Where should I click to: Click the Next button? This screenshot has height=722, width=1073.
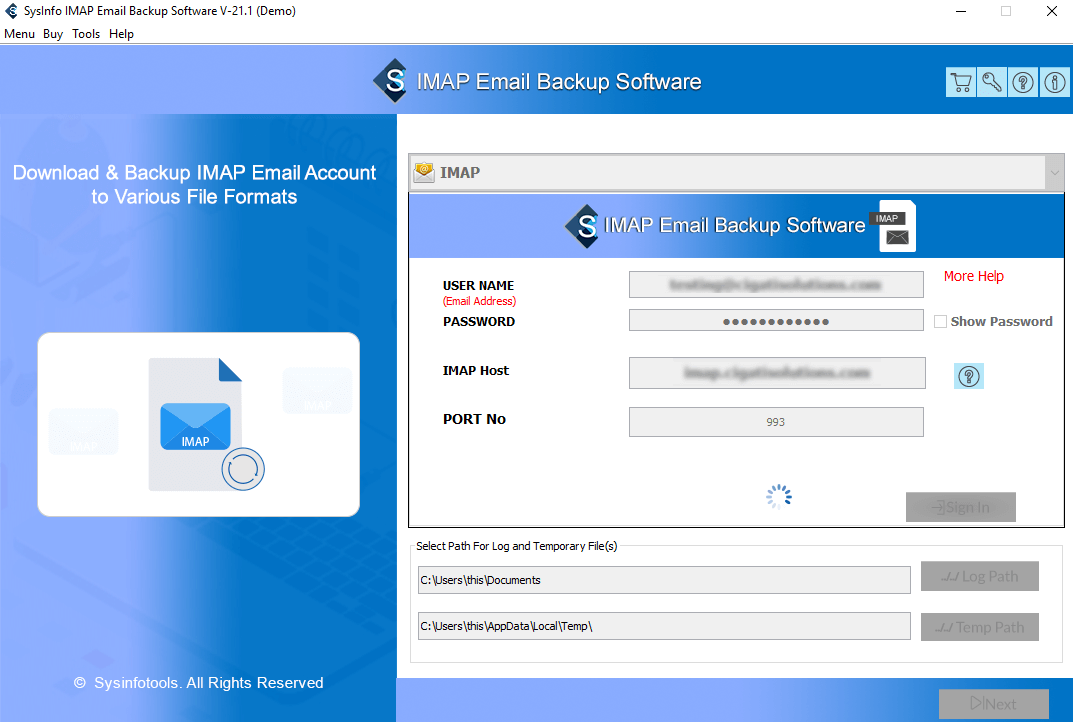(993, 704)
